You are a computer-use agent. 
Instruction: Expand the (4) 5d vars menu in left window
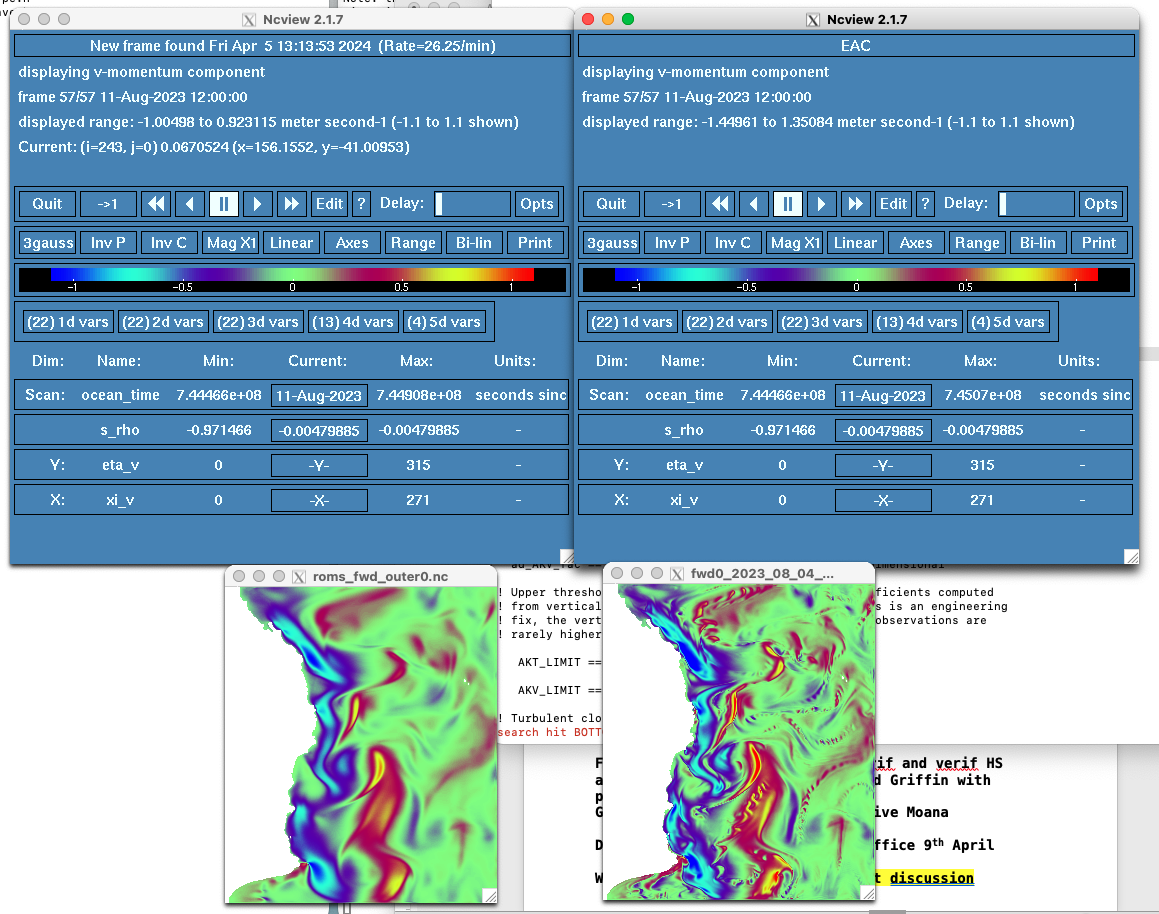[x=444, y=322]
